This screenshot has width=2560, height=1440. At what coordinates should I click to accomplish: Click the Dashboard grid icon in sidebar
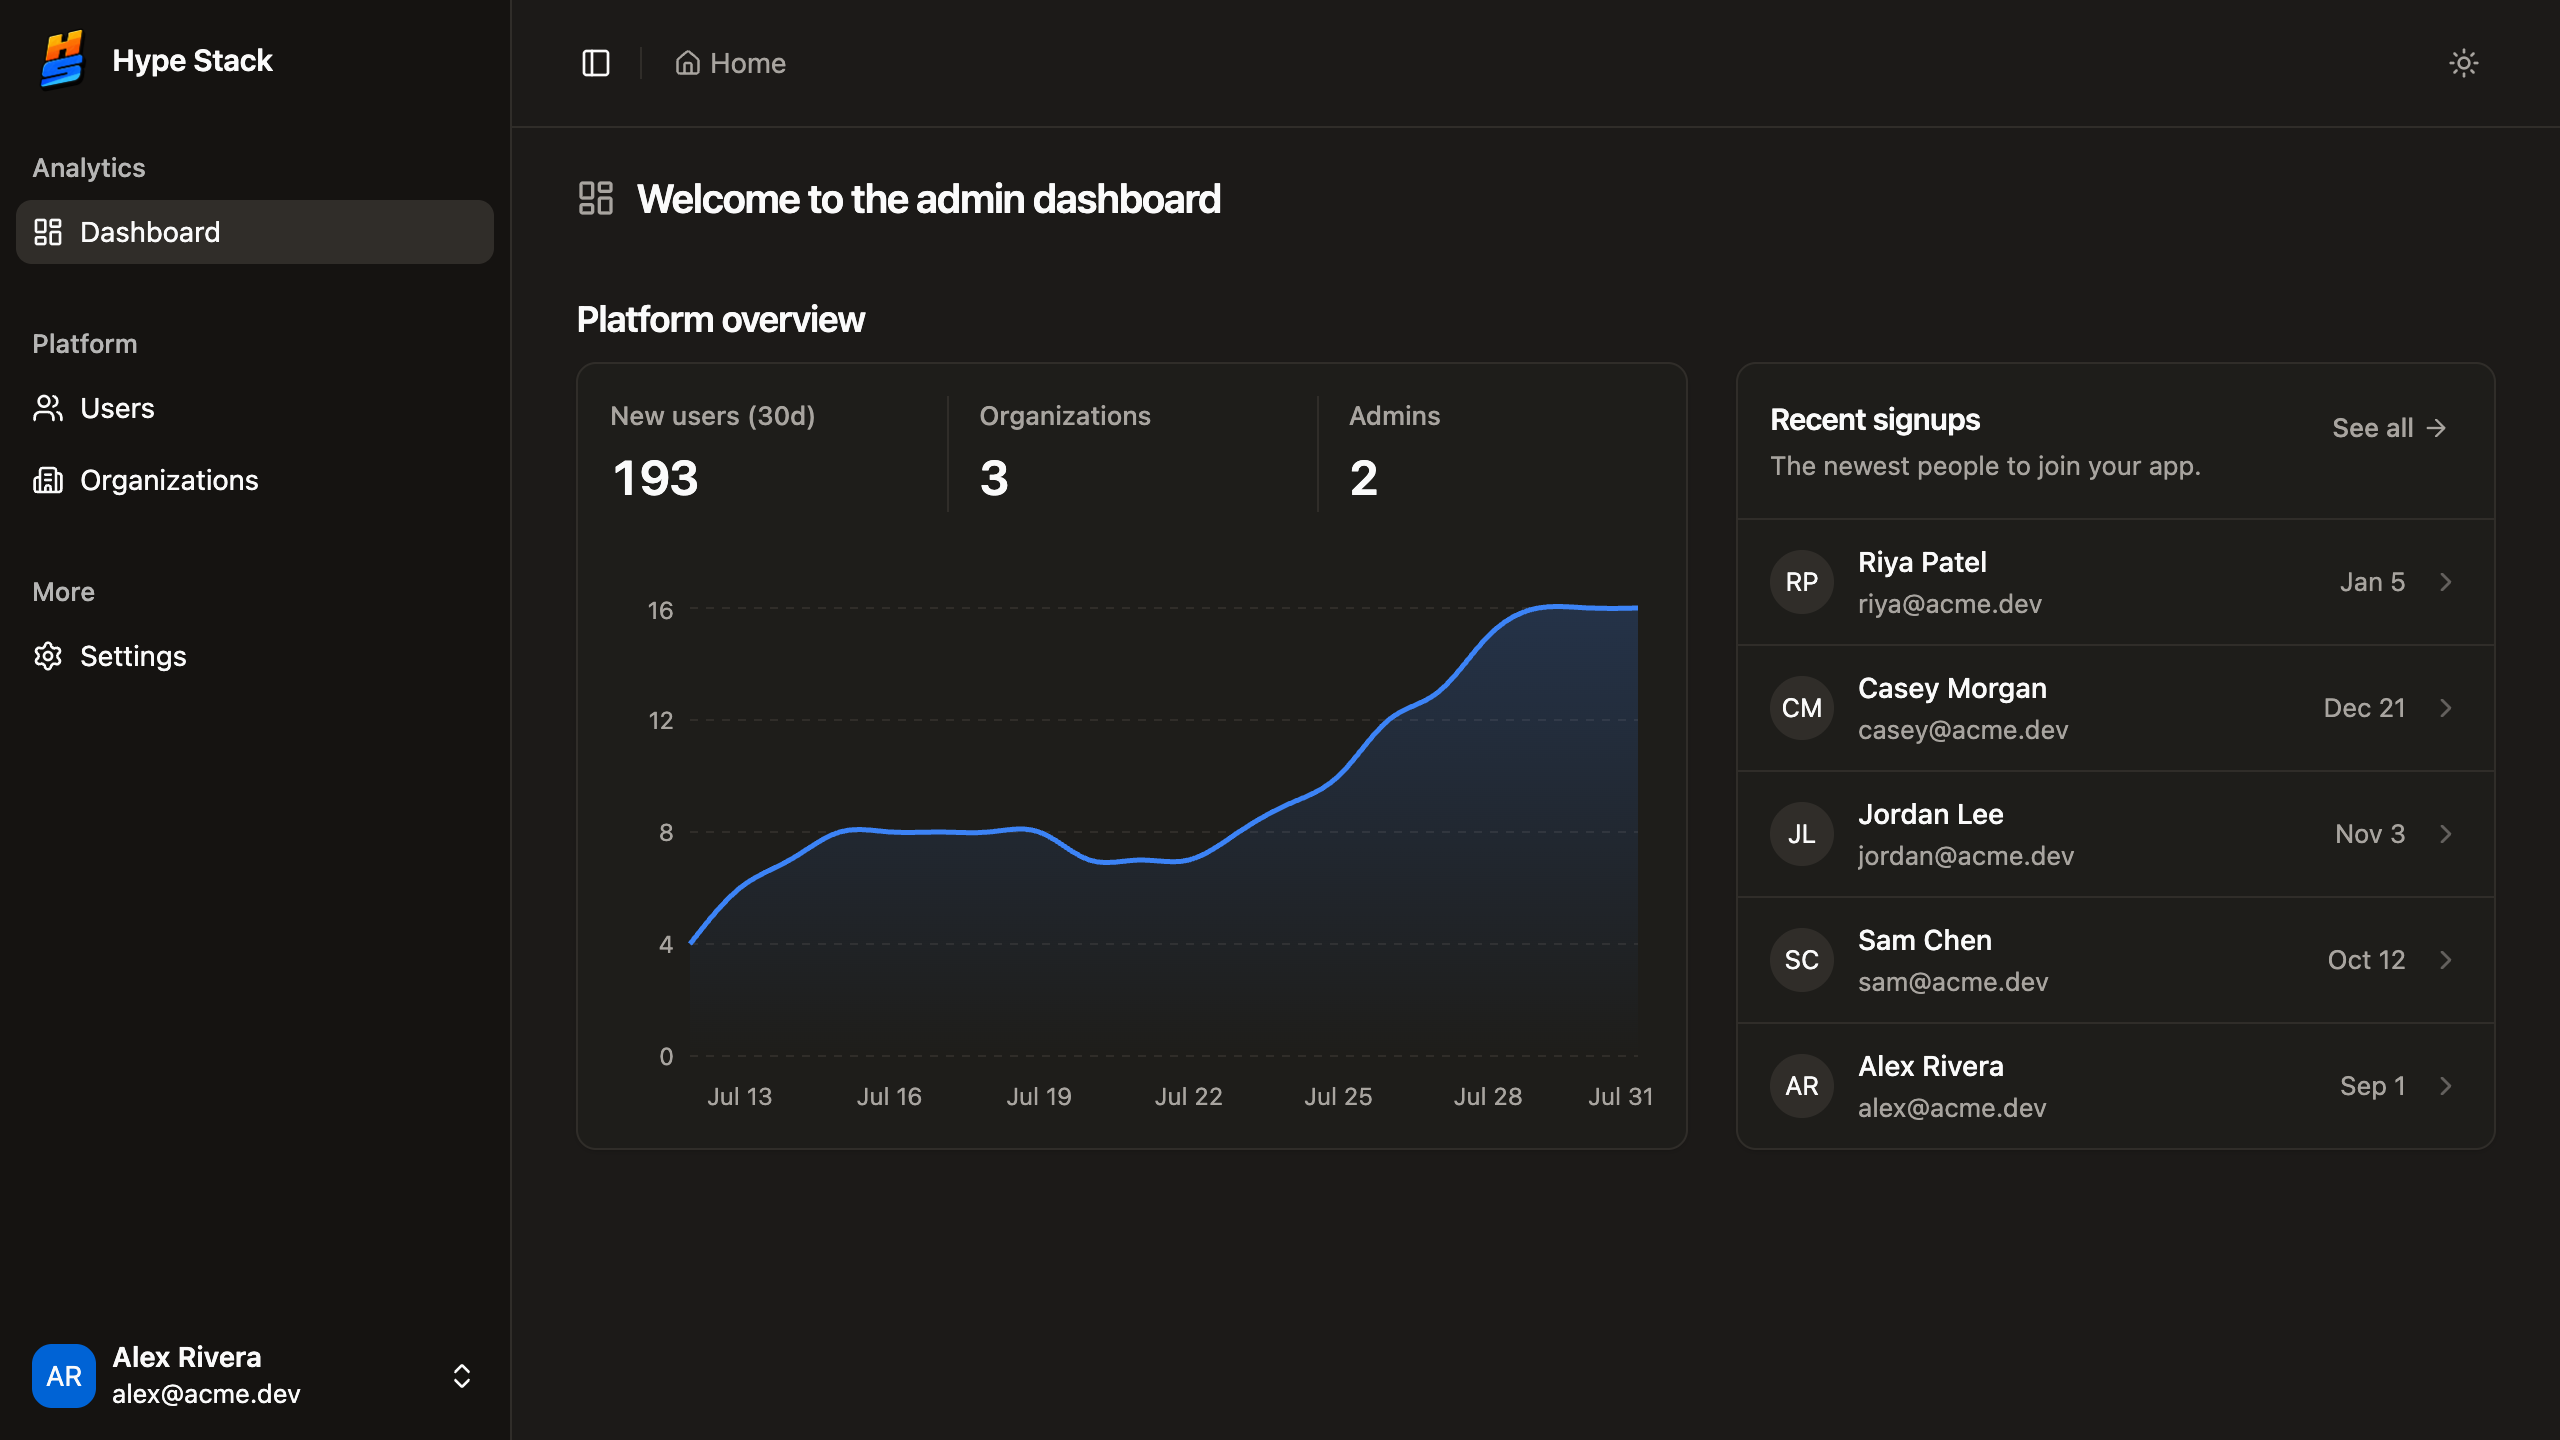[48, 232]
